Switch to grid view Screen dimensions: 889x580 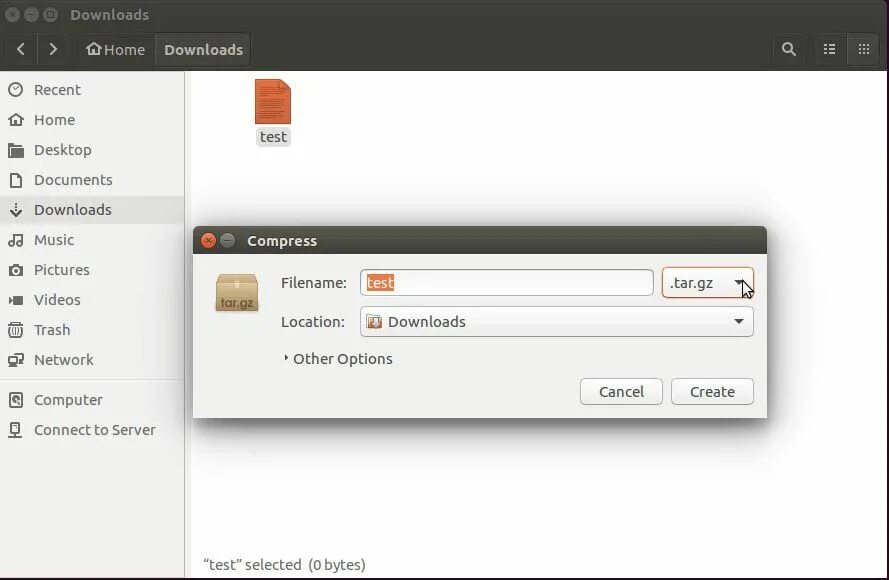[x=863, y=49]
